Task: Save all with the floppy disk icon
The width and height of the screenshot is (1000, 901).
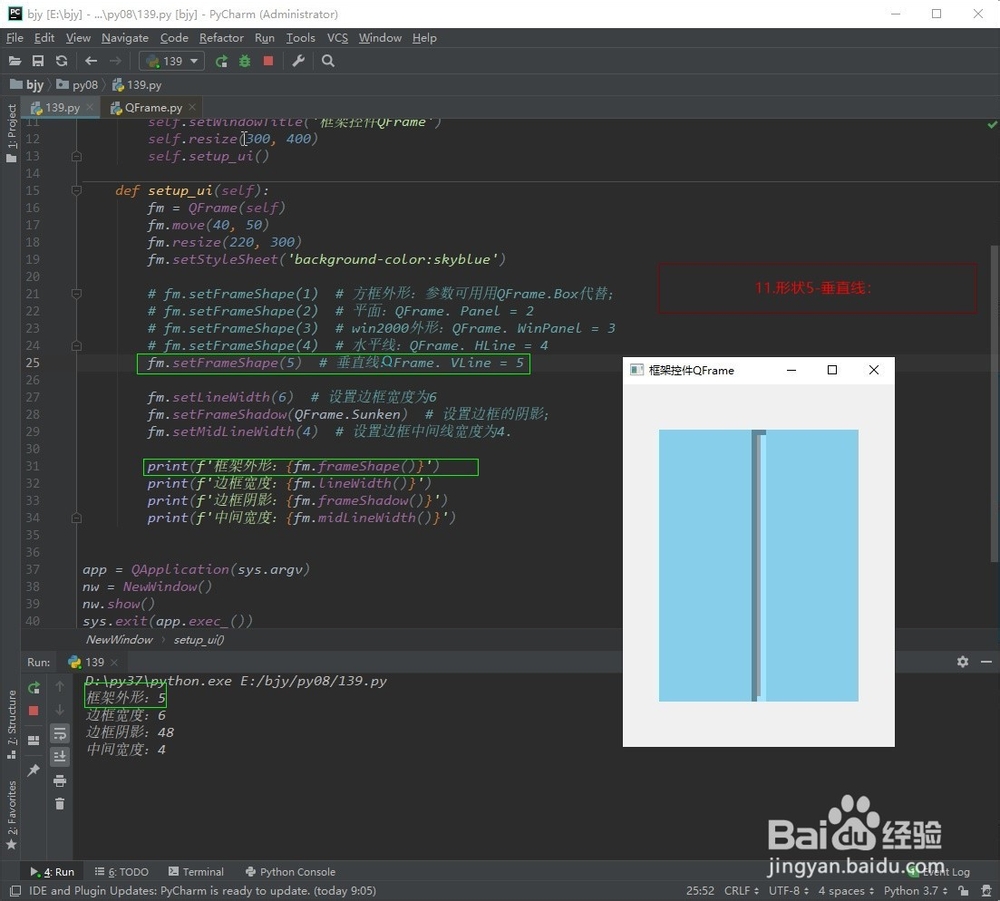Action: point(38,61)
